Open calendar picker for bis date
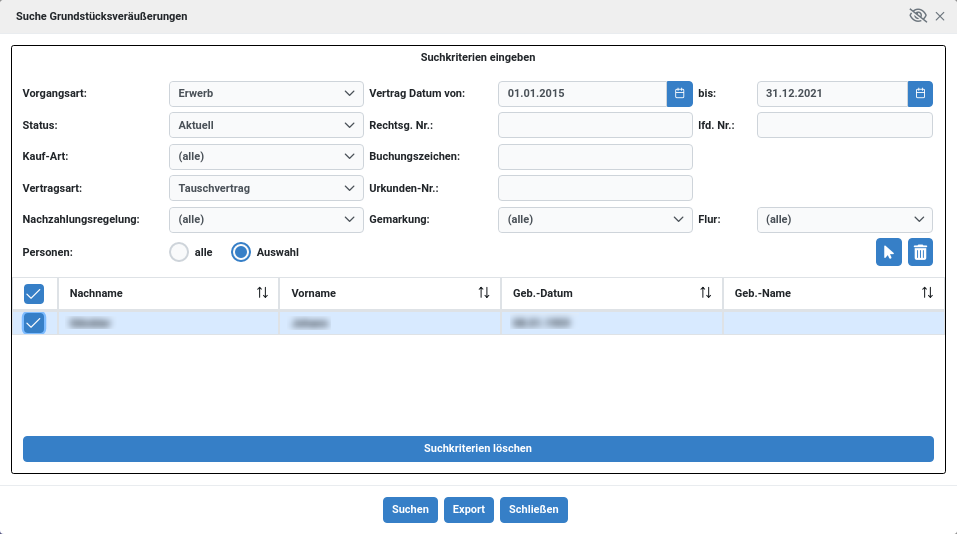 coord(920,94)
